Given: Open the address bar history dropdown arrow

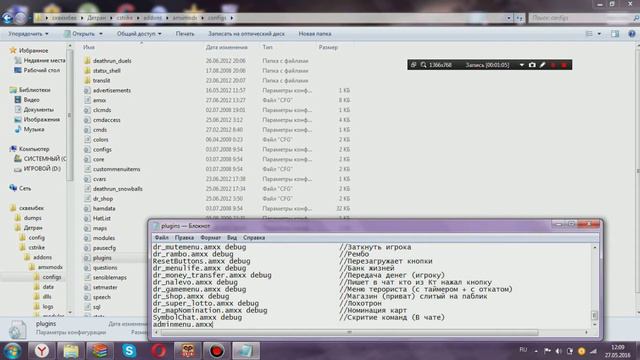Looking at the screenshot, I should (x=509, y=18).
